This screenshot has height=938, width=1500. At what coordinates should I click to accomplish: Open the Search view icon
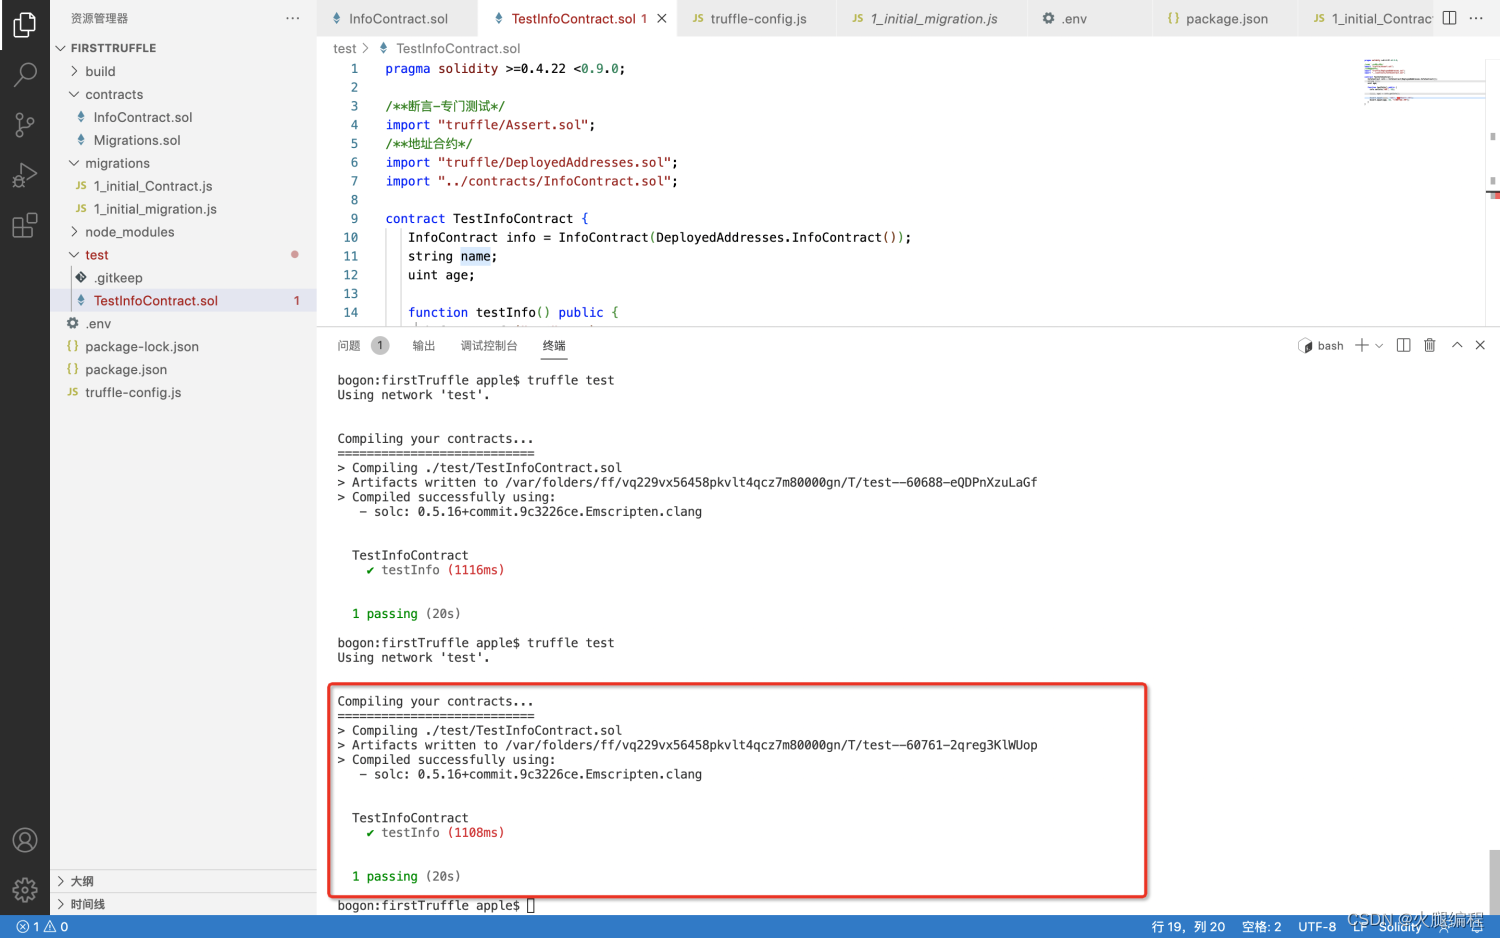pyautogui.click(x=25, y=74)
